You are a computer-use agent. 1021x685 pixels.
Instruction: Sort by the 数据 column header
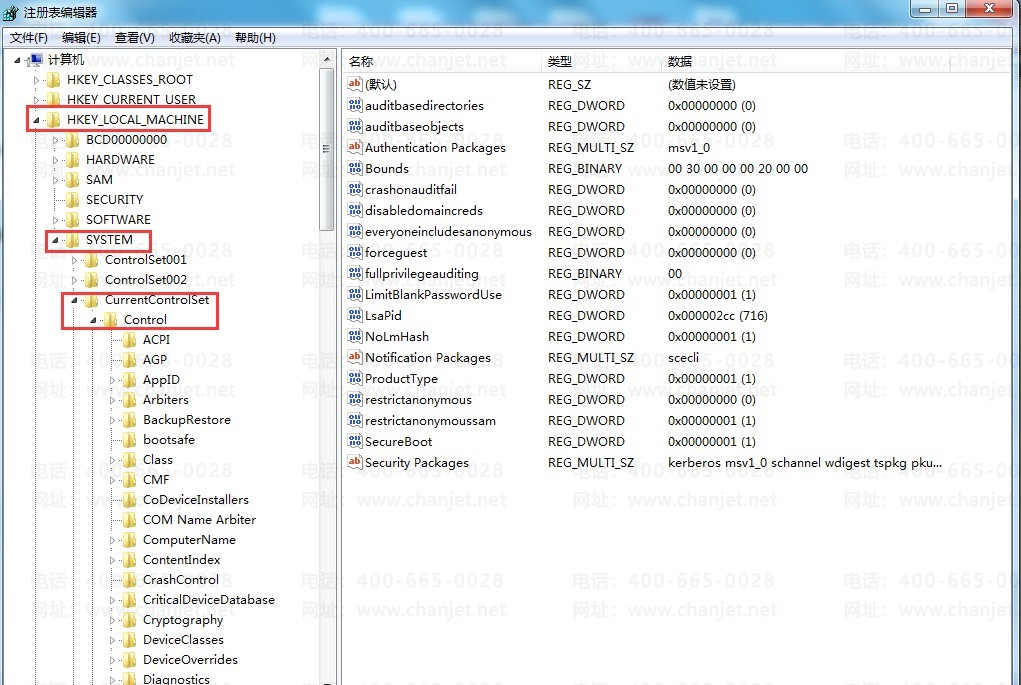pos(805,61)
